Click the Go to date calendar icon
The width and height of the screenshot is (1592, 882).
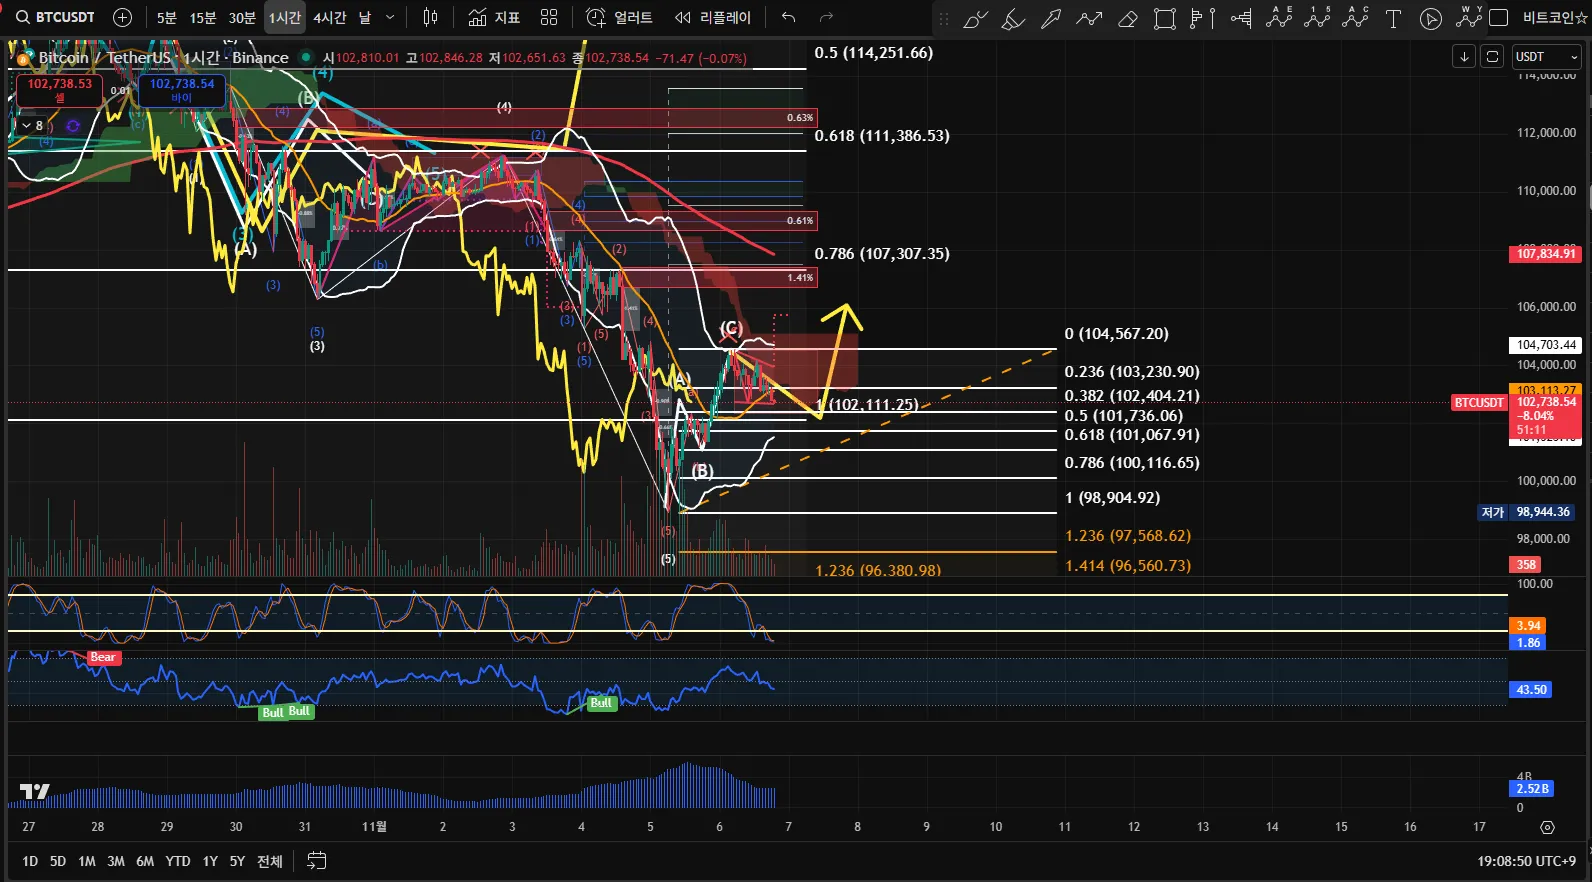point(316,861)
